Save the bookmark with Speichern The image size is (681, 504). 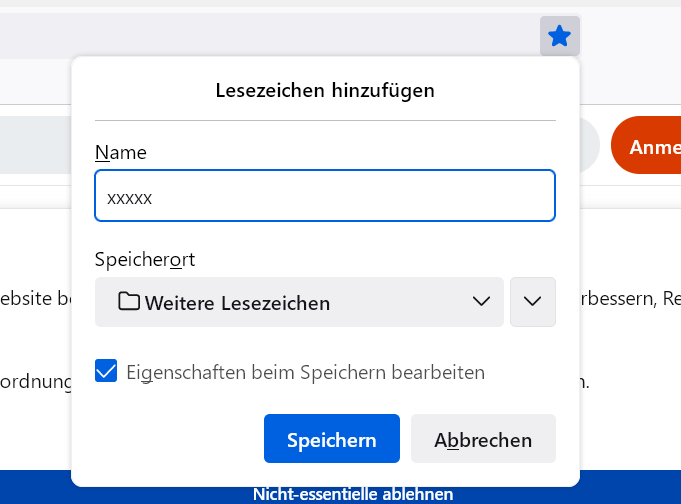click(x=331, y=439)
